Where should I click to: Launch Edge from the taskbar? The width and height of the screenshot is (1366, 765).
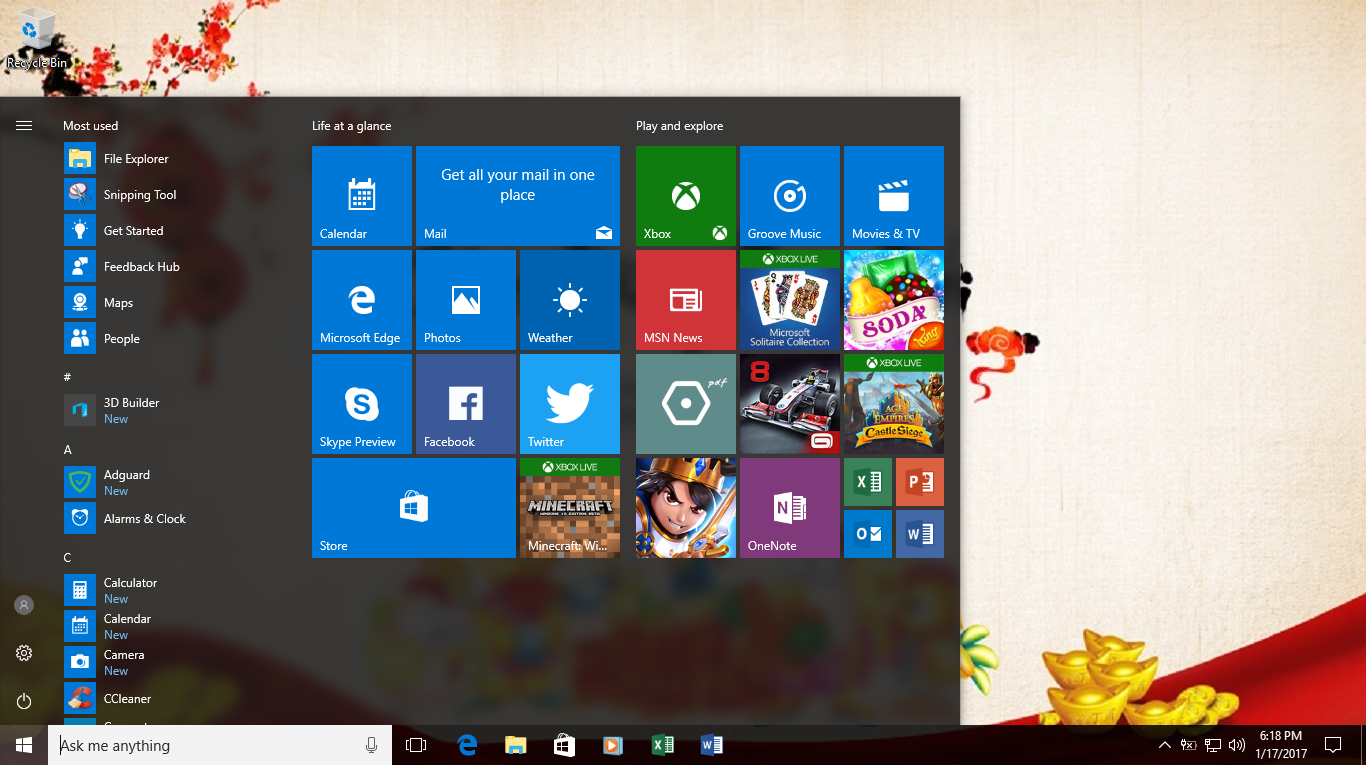[467, 745]
